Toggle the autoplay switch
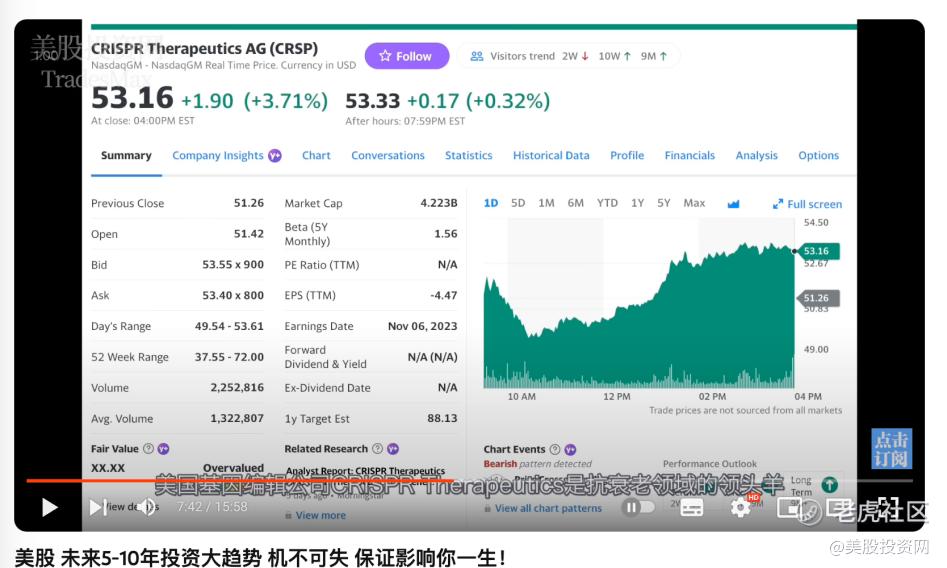Screen dimensions: 947x568 point(638,507)
